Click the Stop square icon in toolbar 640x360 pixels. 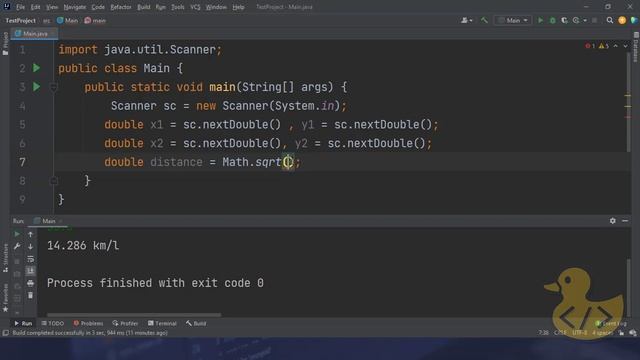pyautogui.click(x=595, y=20)
